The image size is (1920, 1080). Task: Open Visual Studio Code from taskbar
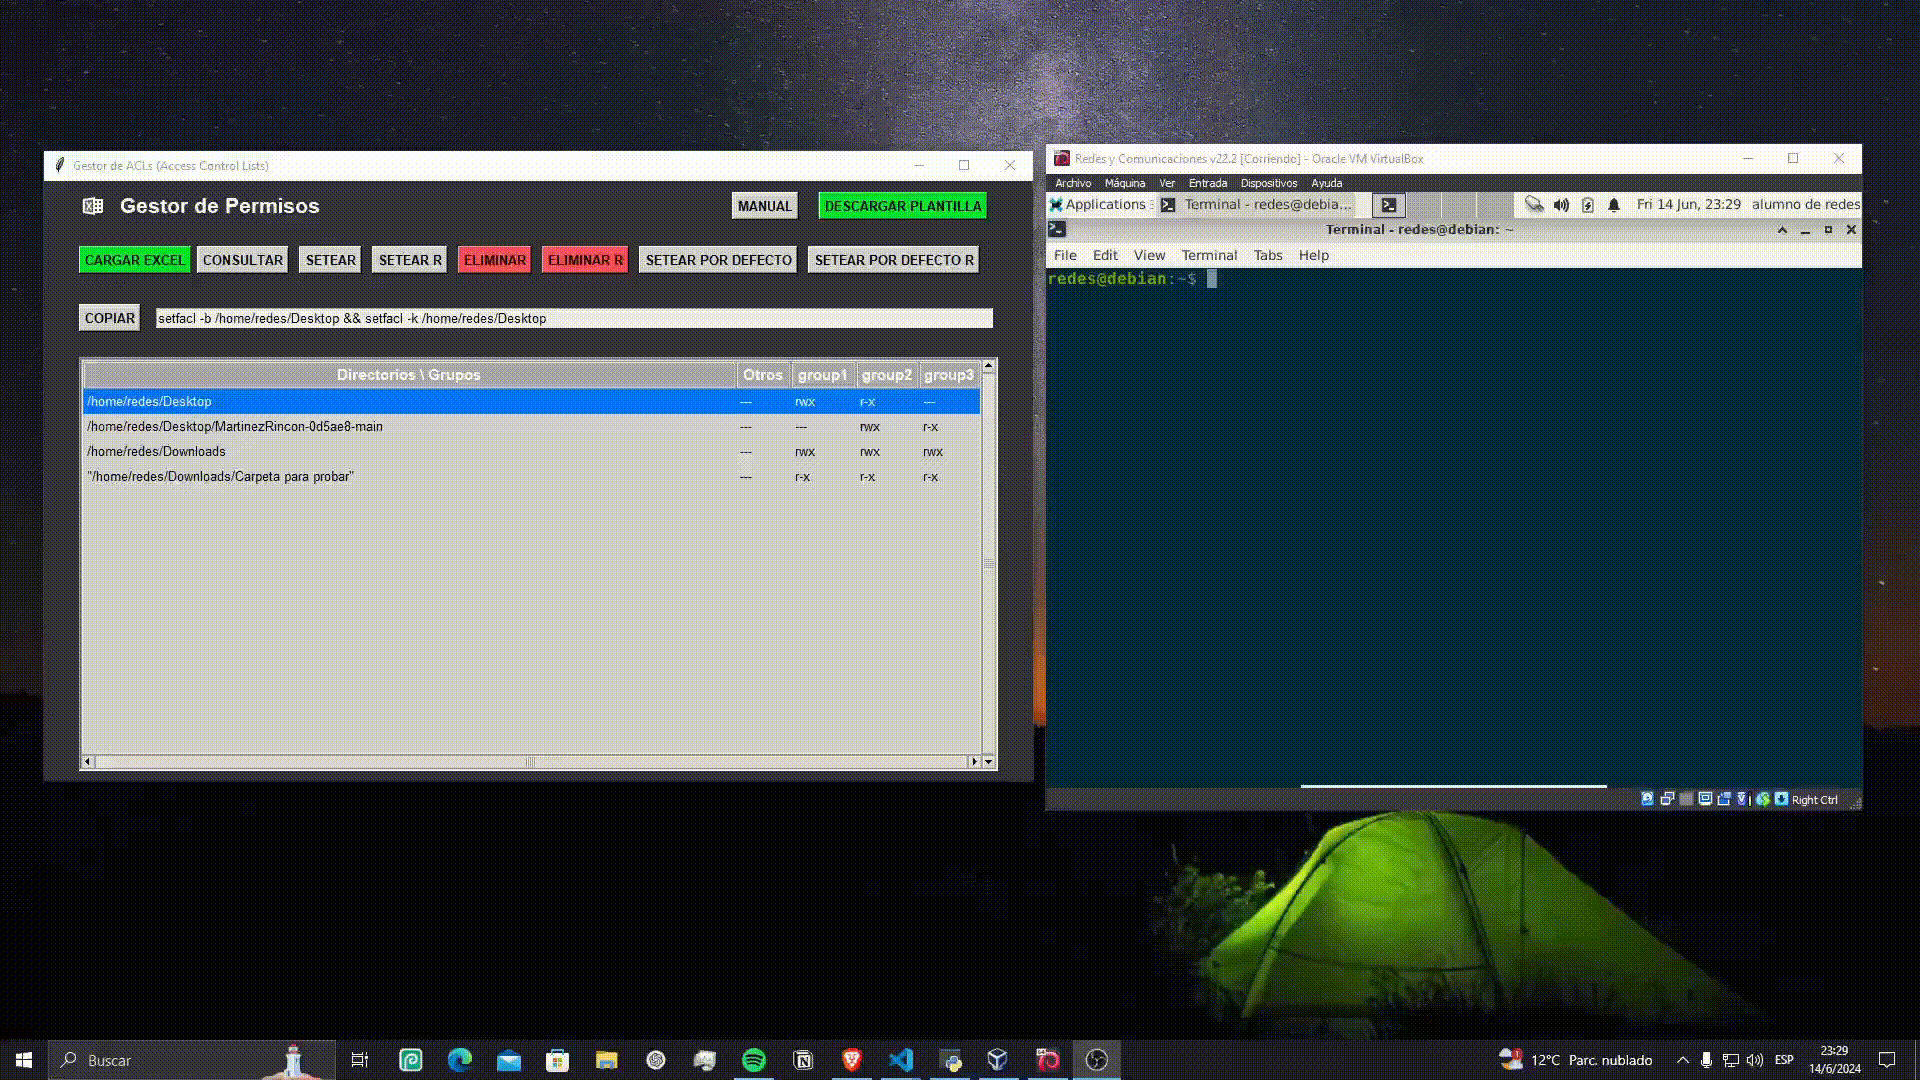pos(900,1060)
